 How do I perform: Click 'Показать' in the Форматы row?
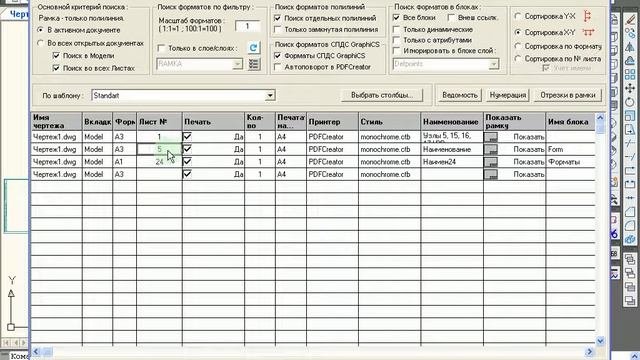click(x=529, y=162)
